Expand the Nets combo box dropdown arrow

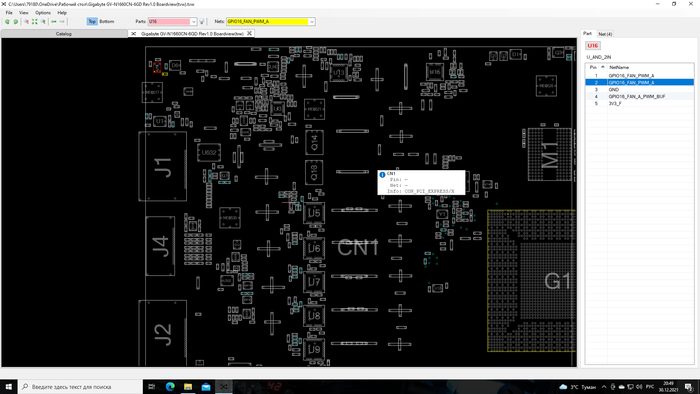312,21
